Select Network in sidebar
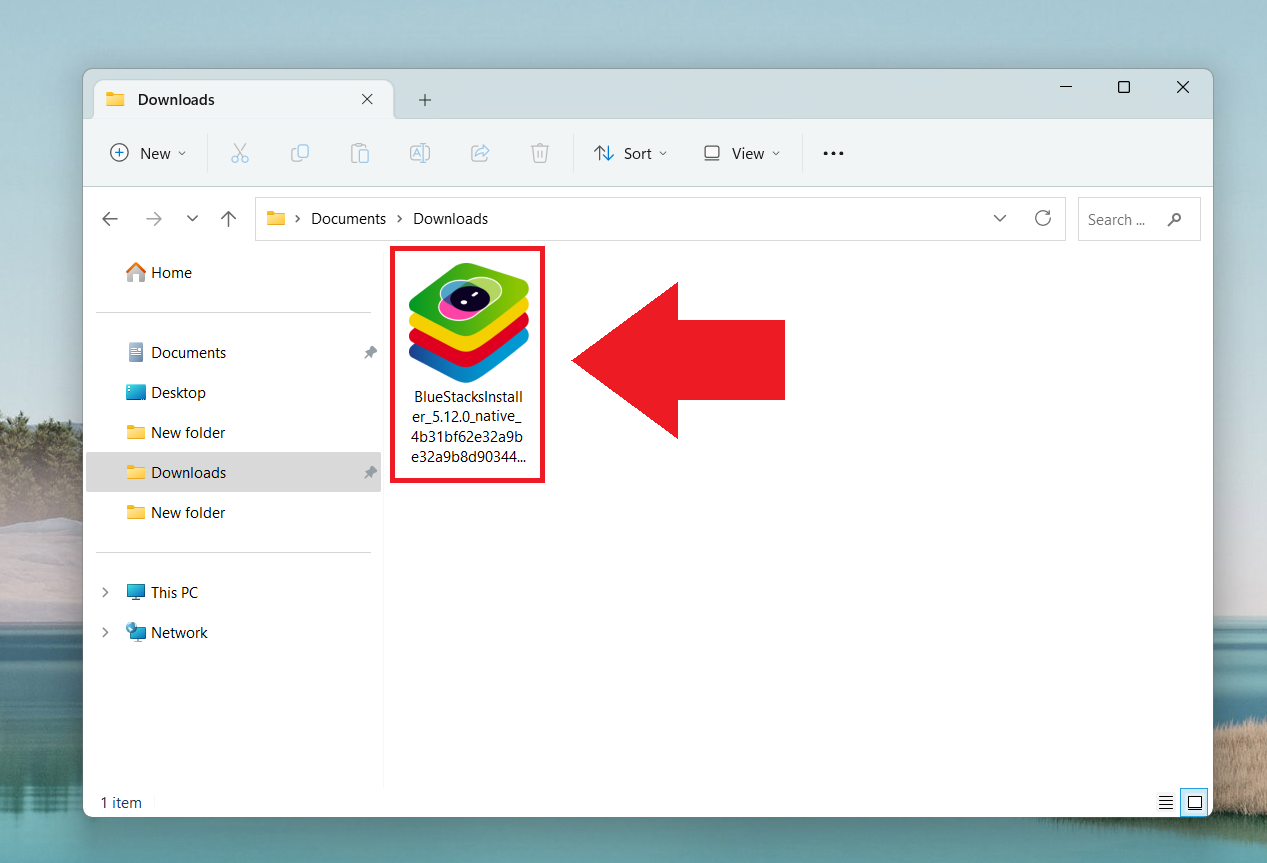The height and width of the screenshot is (863, 1267). click(x=179, y=633)
